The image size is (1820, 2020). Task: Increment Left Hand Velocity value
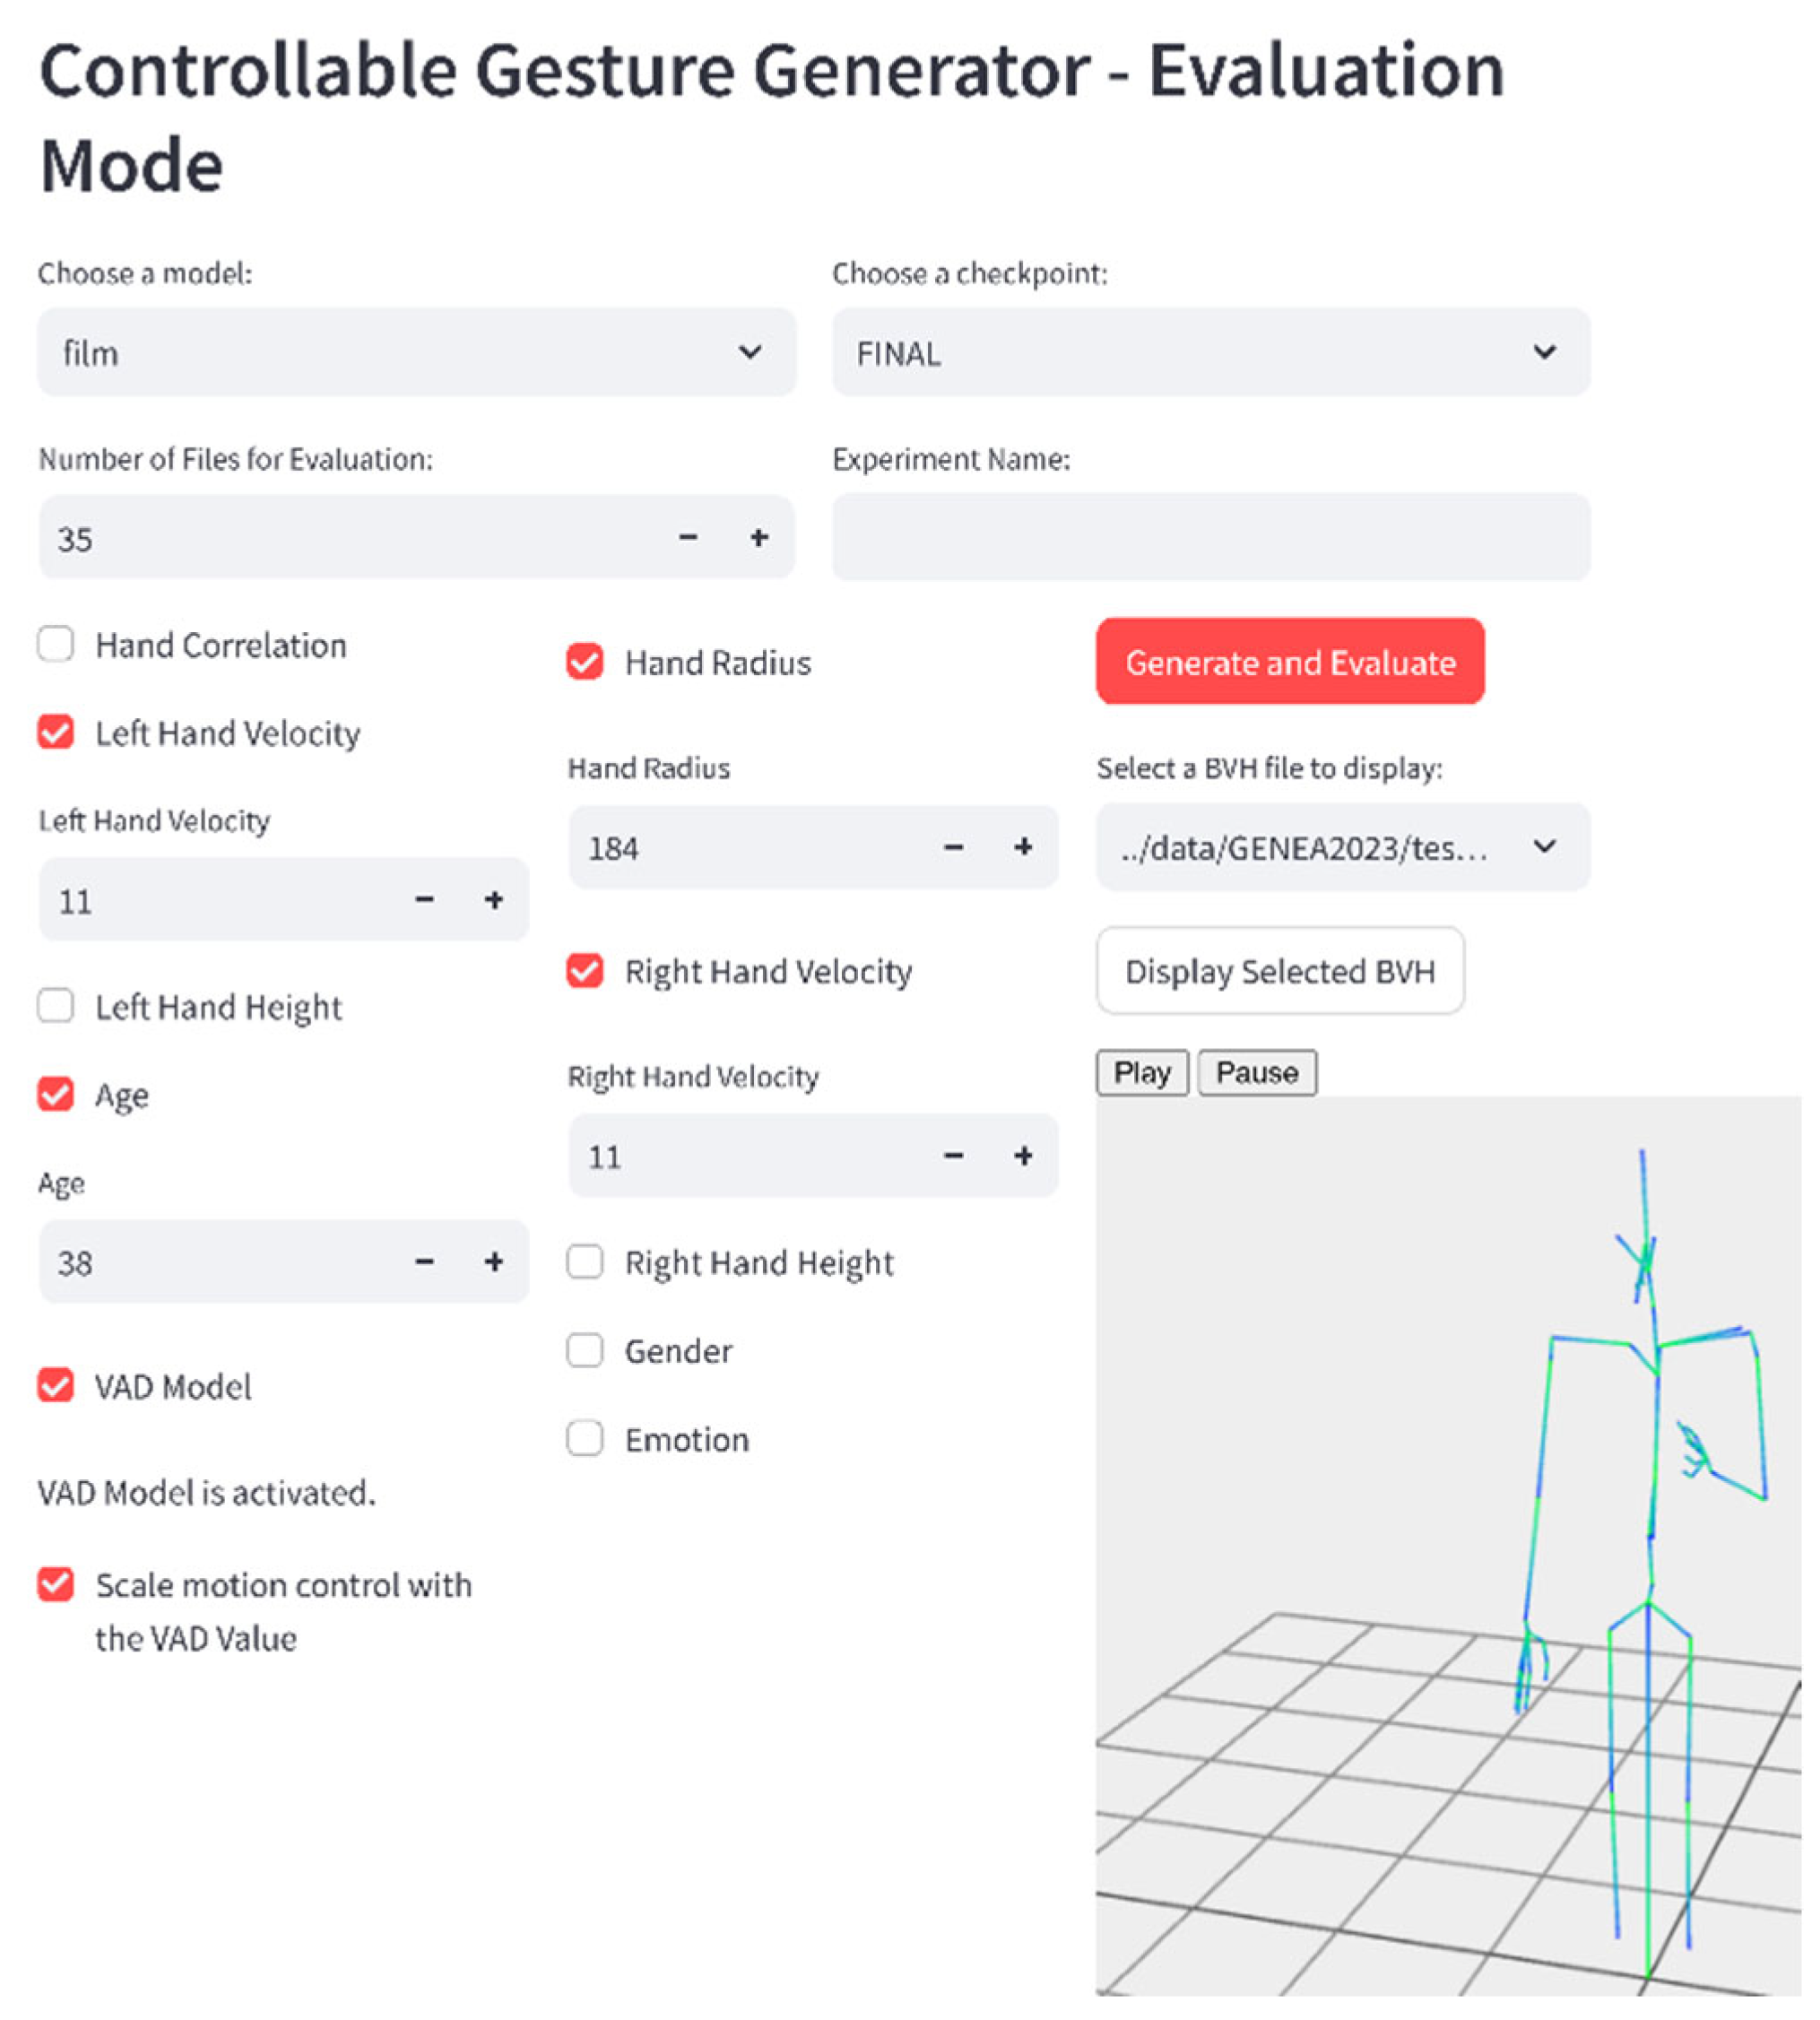494,900
